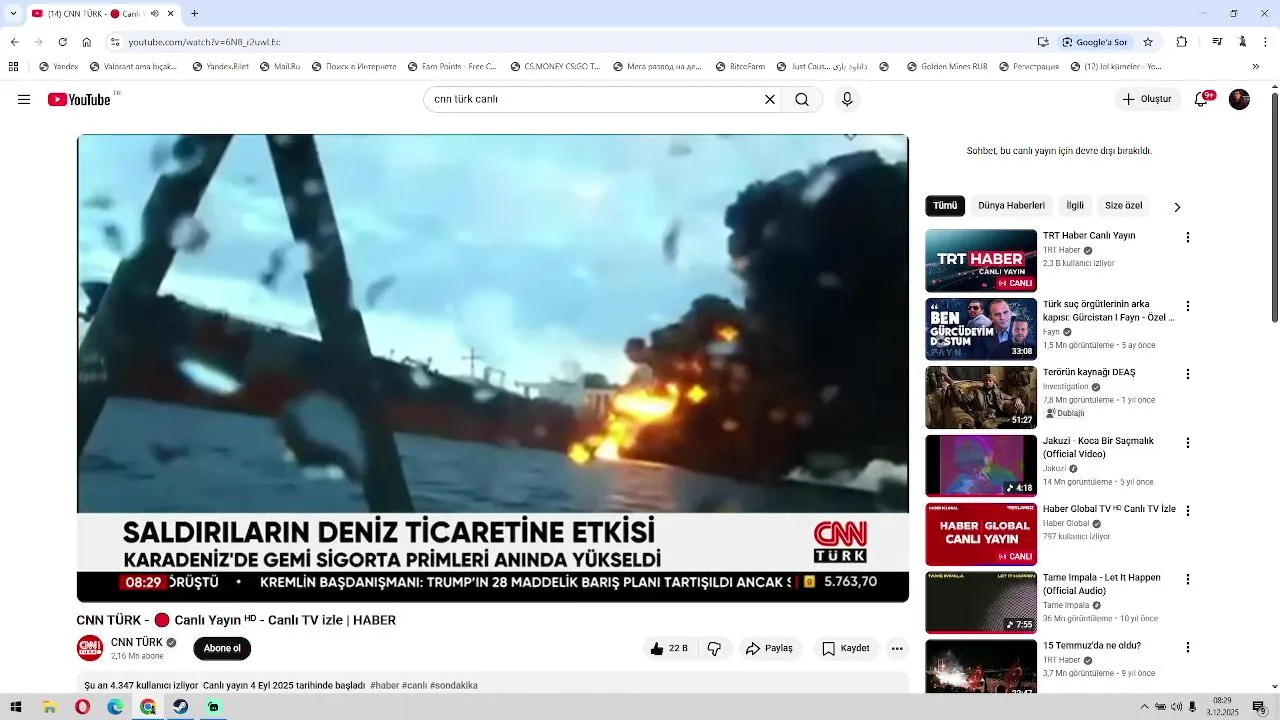Open options menu for Jakuzi video
This screenshot has height=720, width=1280.
[x=1188, y=442]
